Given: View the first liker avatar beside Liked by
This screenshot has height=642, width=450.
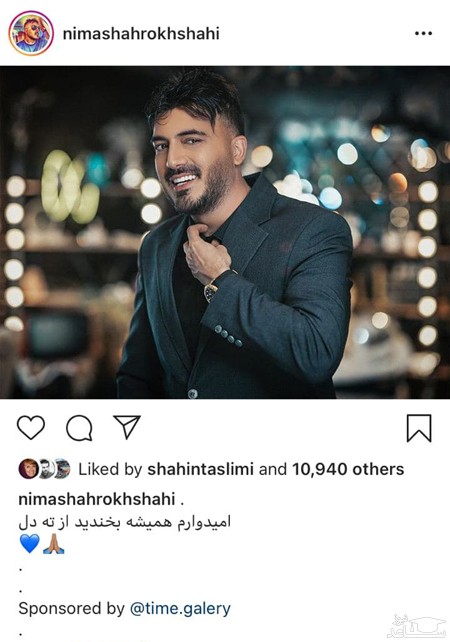Looking at the screenshot, I should pyautogui.click(x=28, y=469).
